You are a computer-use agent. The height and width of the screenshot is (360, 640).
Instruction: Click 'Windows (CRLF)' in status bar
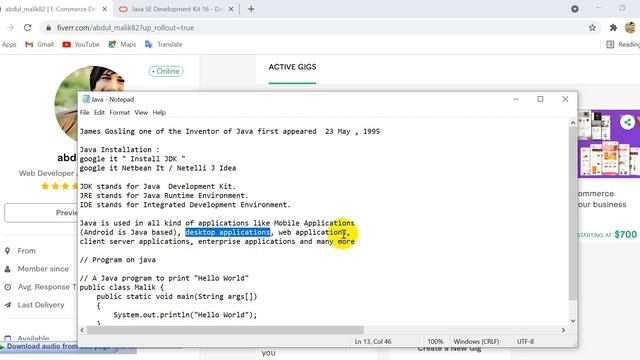coord(476,342)
